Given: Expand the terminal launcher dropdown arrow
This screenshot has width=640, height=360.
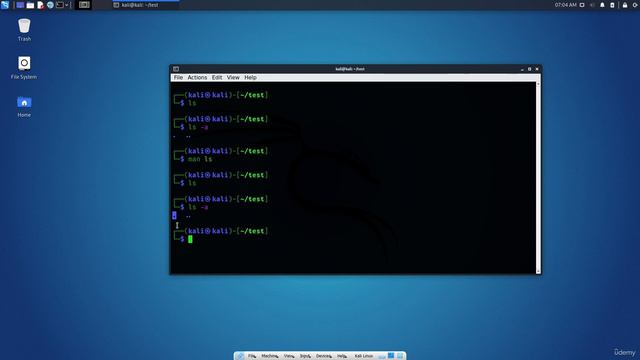Looking at the screenshot, I should coord(67,5).
